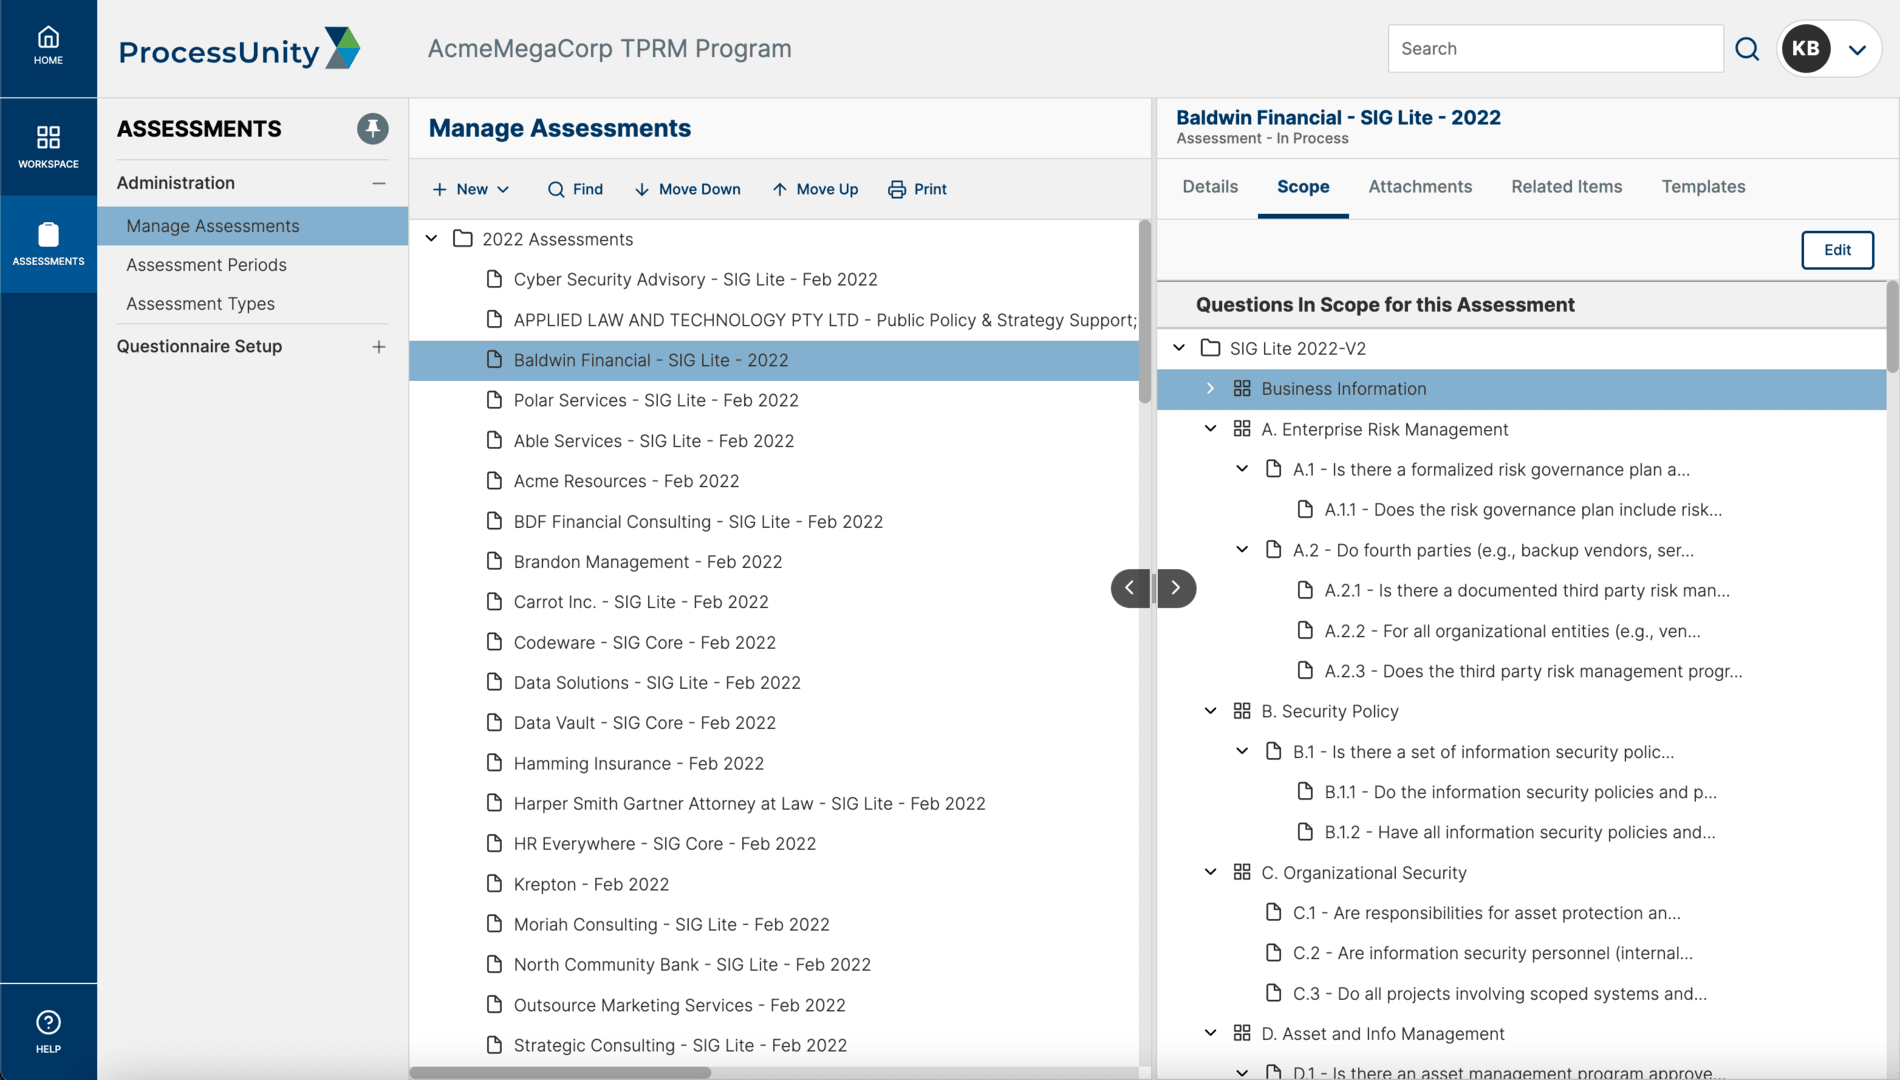The width and height of the screenshot is (1900, 1080).
Task: Collapse the Administration section
Action: [378, 183]
